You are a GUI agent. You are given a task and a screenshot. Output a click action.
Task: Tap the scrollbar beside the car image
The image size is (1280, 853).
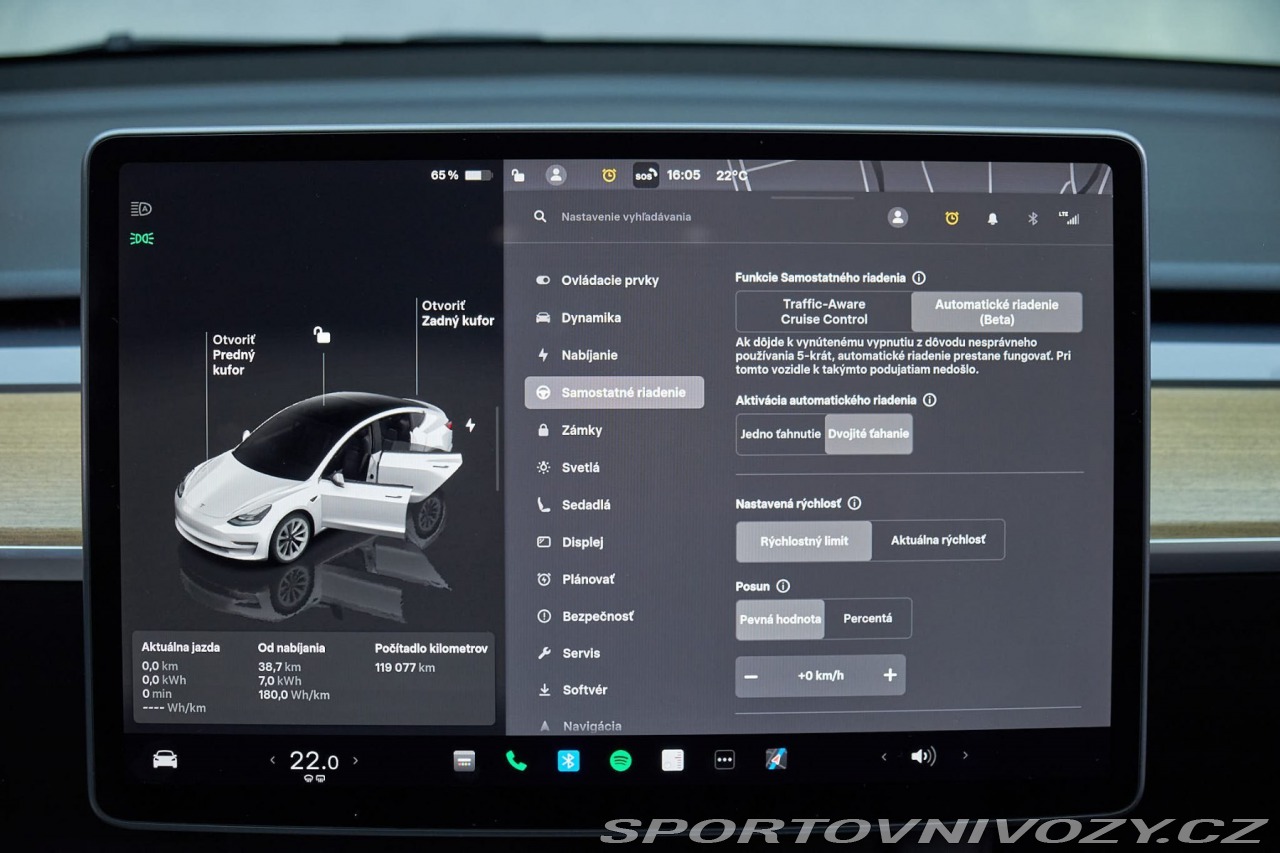tap(497, 449)
